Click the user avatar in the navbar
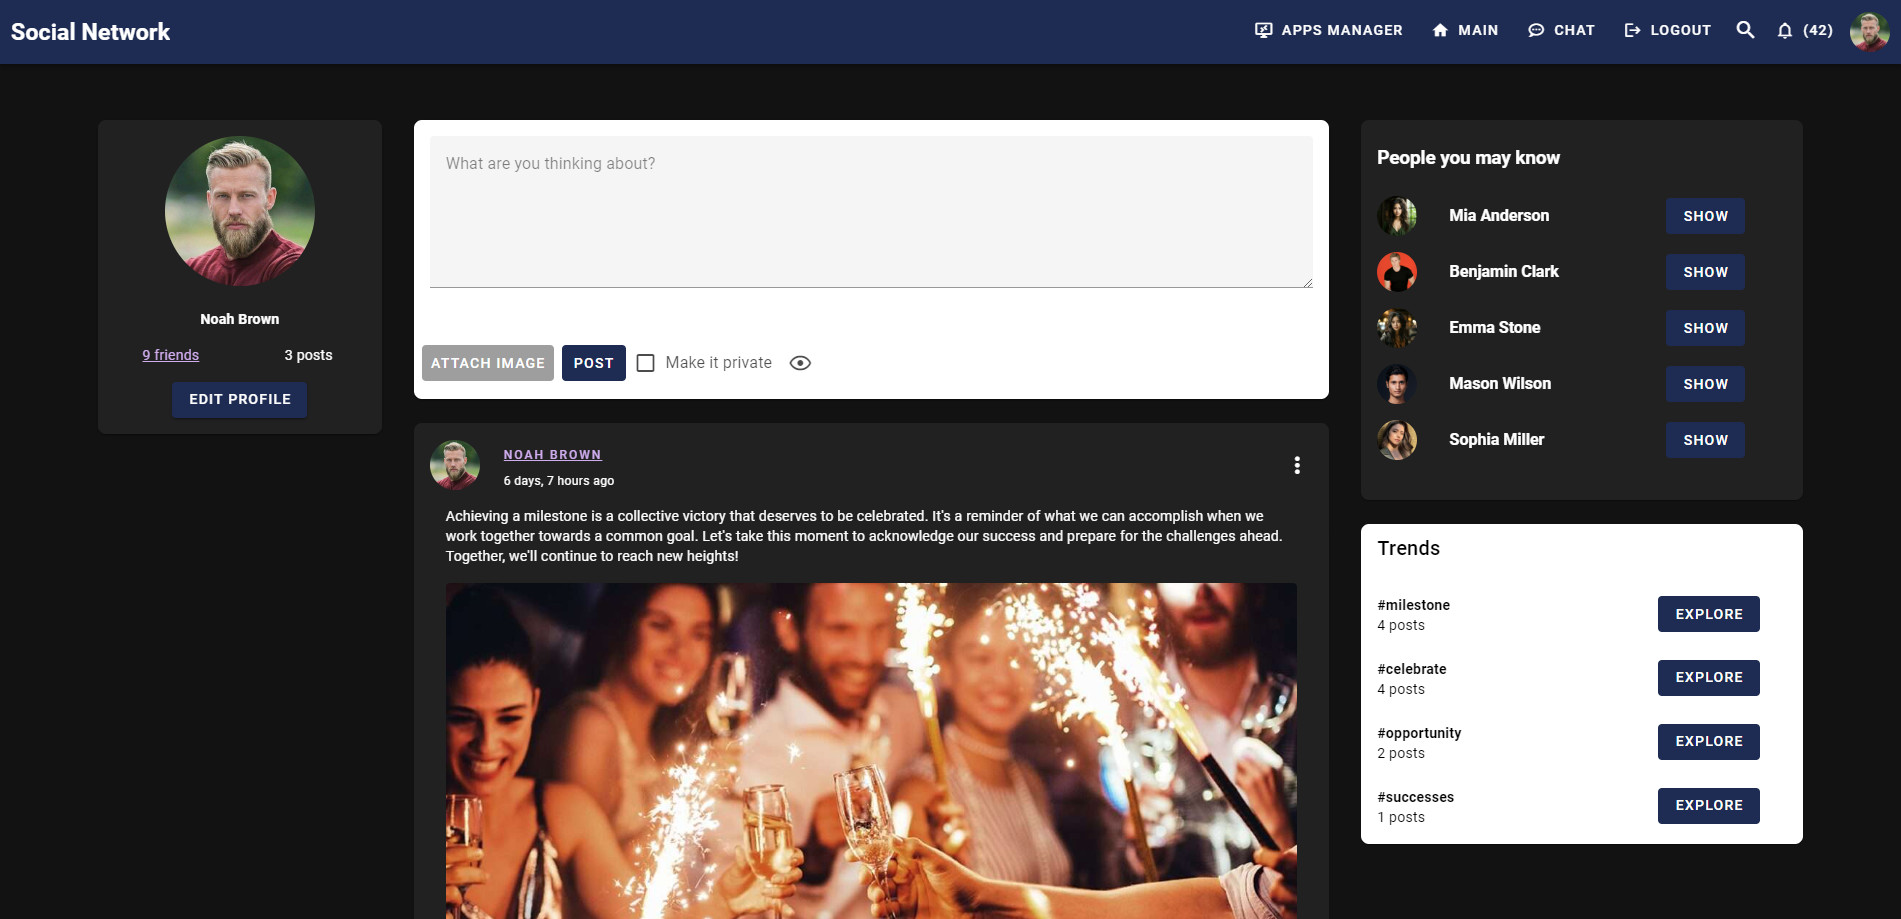1901x919 pixels. (x=1868, y=31)
